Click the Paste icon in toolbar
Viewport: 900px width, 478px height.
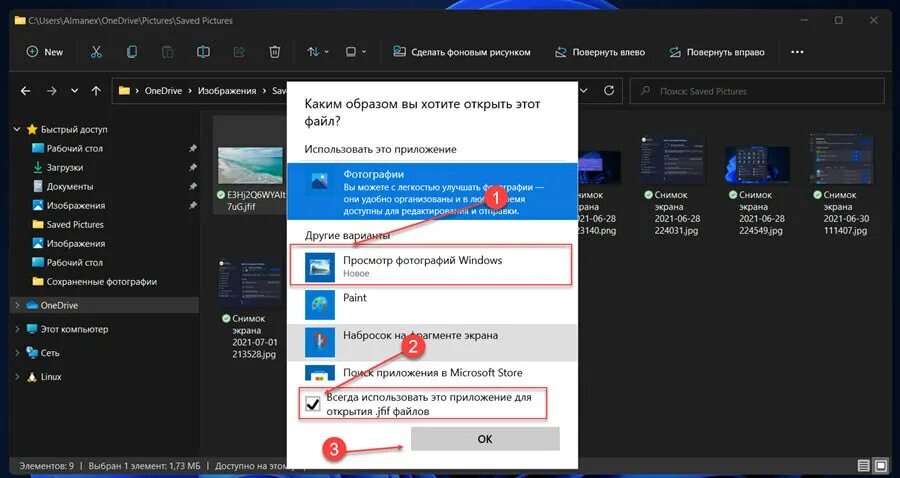(x=167, y=52)
